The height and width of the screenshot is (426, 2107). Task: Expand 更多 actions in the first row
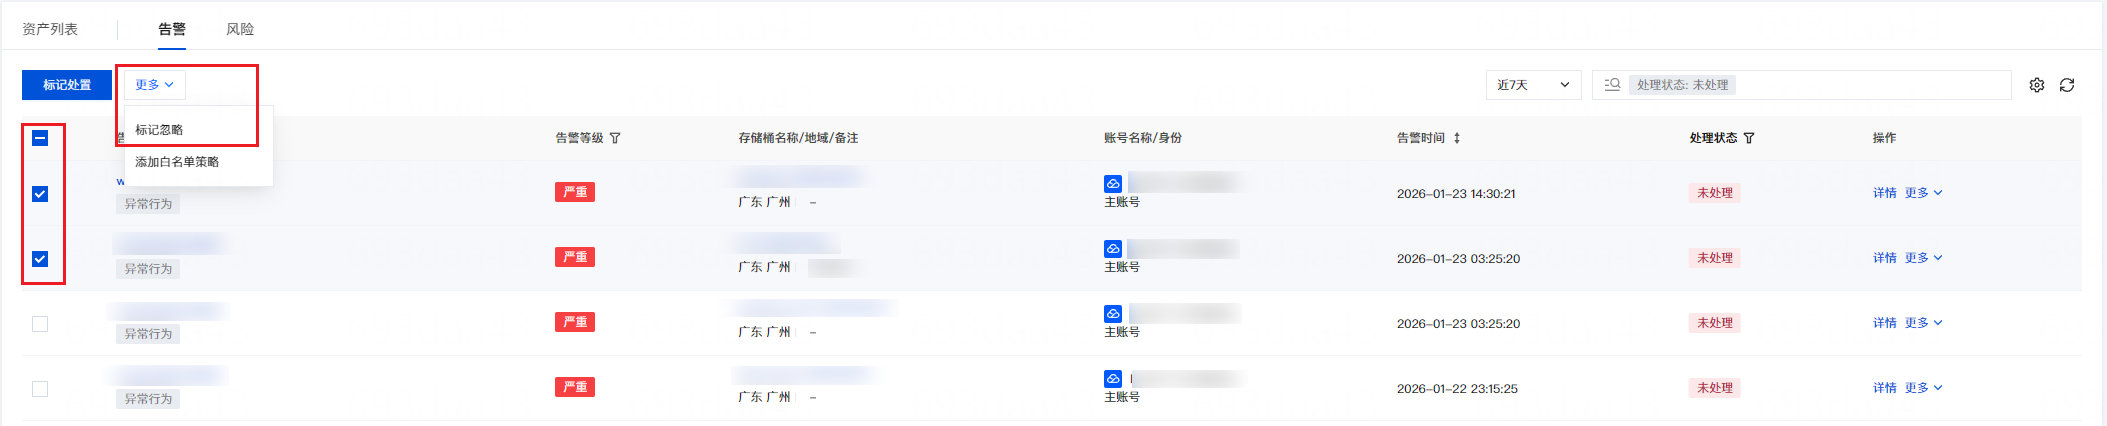click(1923, 193)
